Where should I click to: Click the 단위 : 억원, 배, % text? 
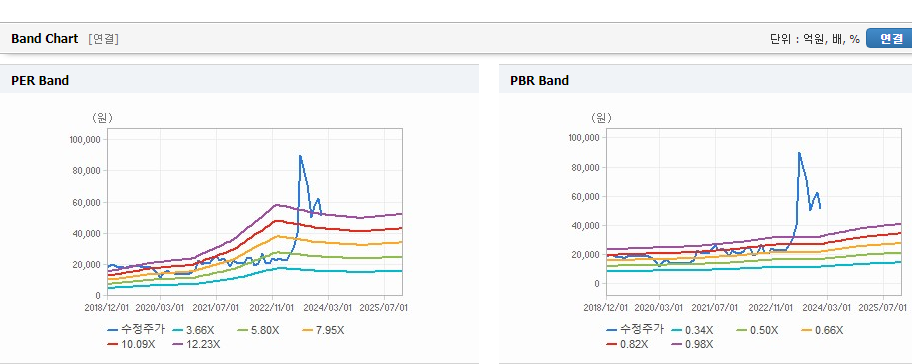(814, 39)
